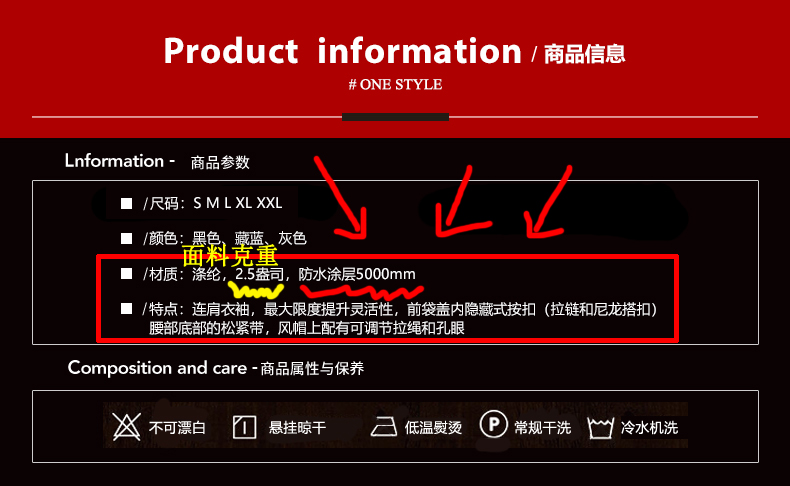Image resolution: width=790 pixels, height=486 pixels.
Task: Click the # ONE STYLE subtitle
Action: [396, 84]
